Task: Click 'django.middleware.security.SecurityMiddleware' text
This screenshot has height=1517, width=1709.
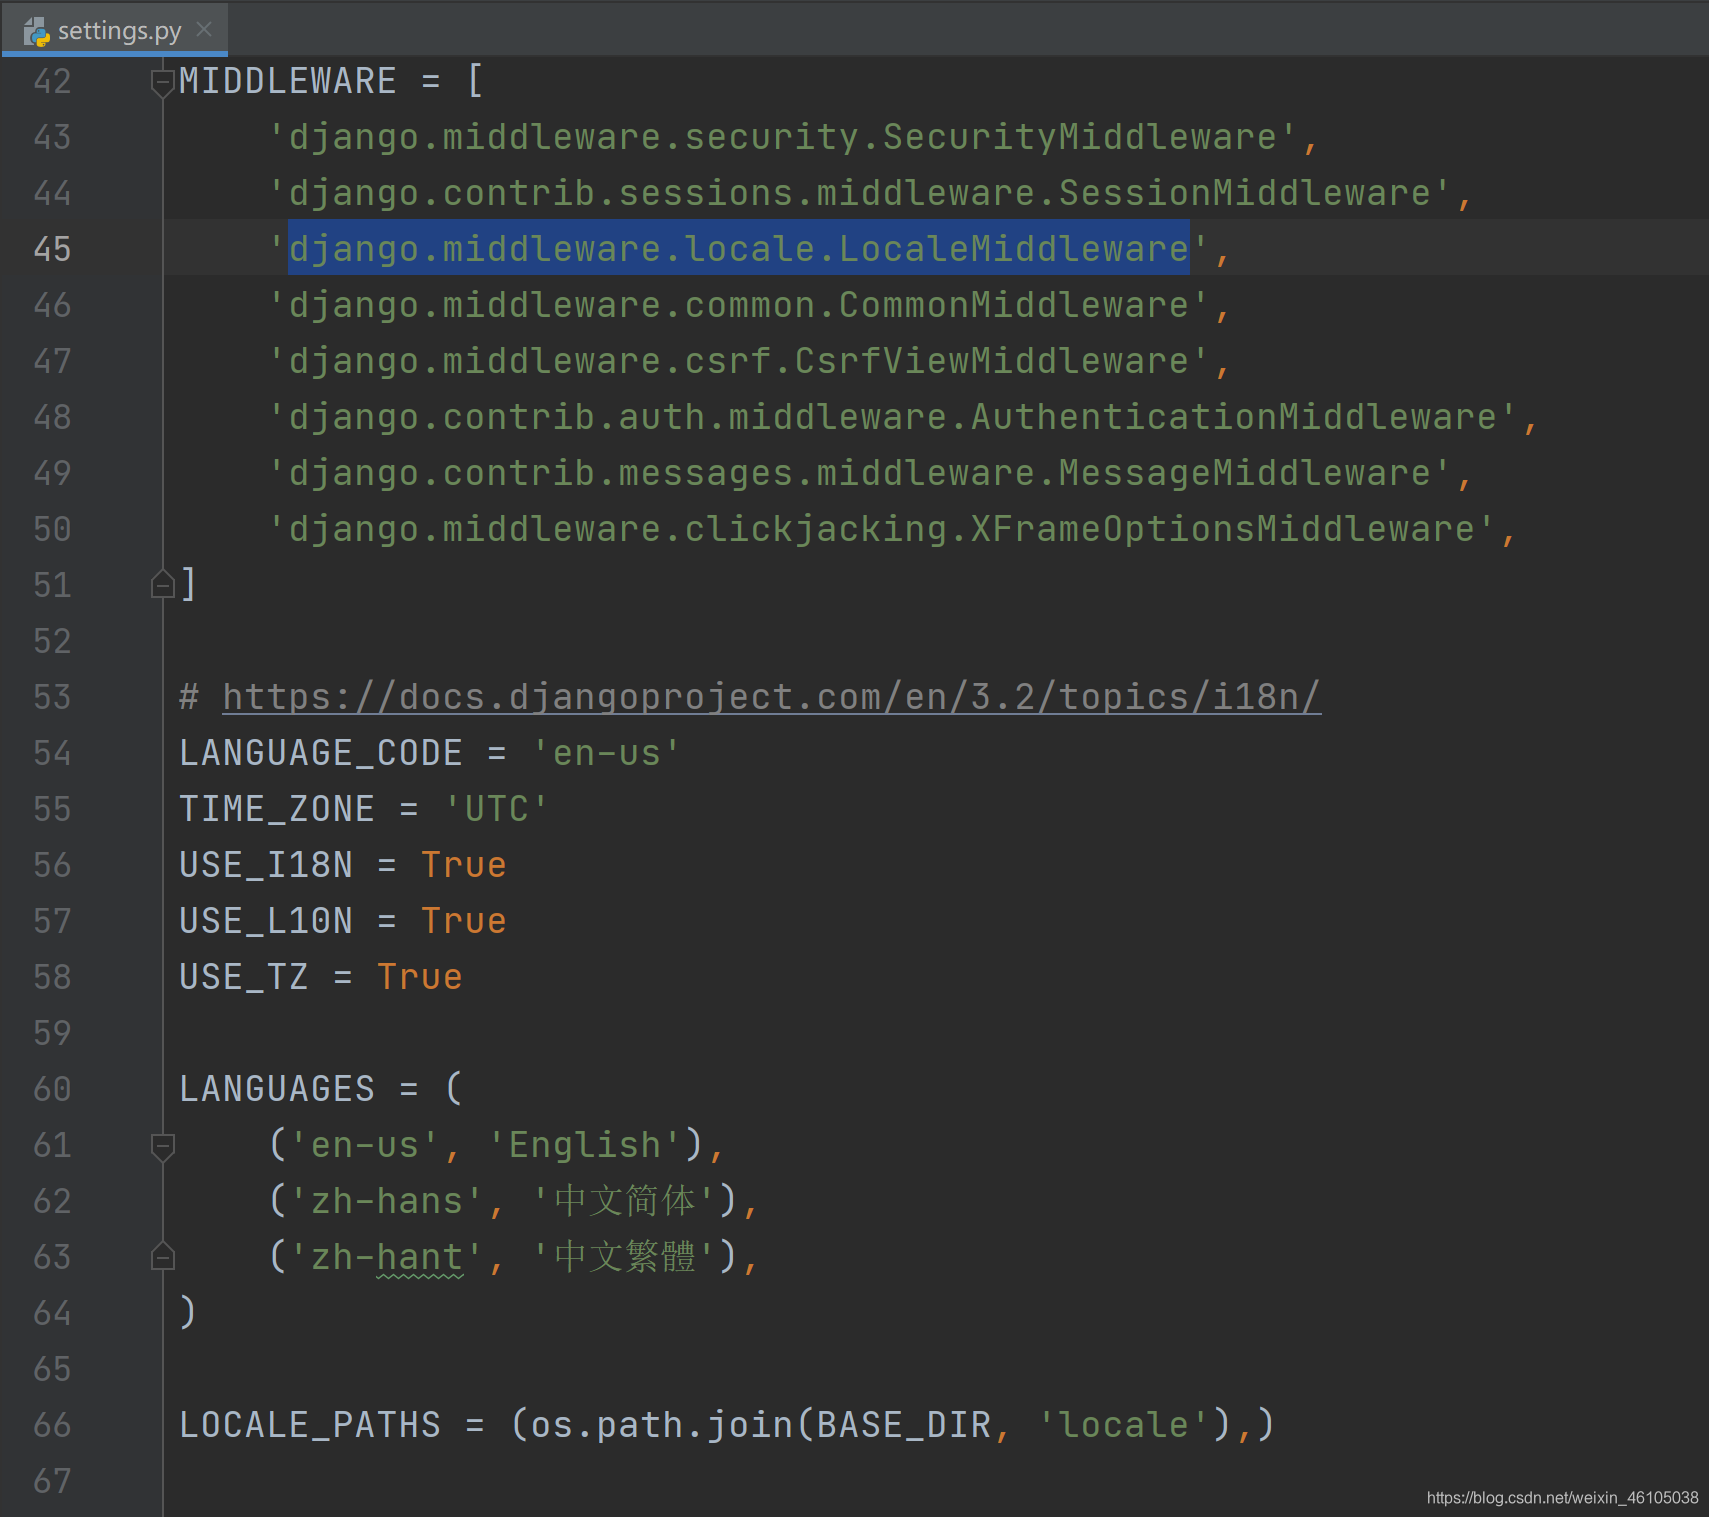Action: [x=782, y=137]
